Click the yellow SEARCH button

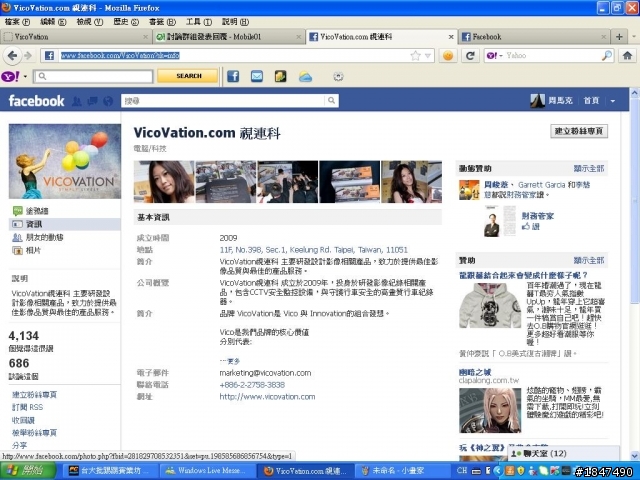pyautogui.click(x=188, y=76)
